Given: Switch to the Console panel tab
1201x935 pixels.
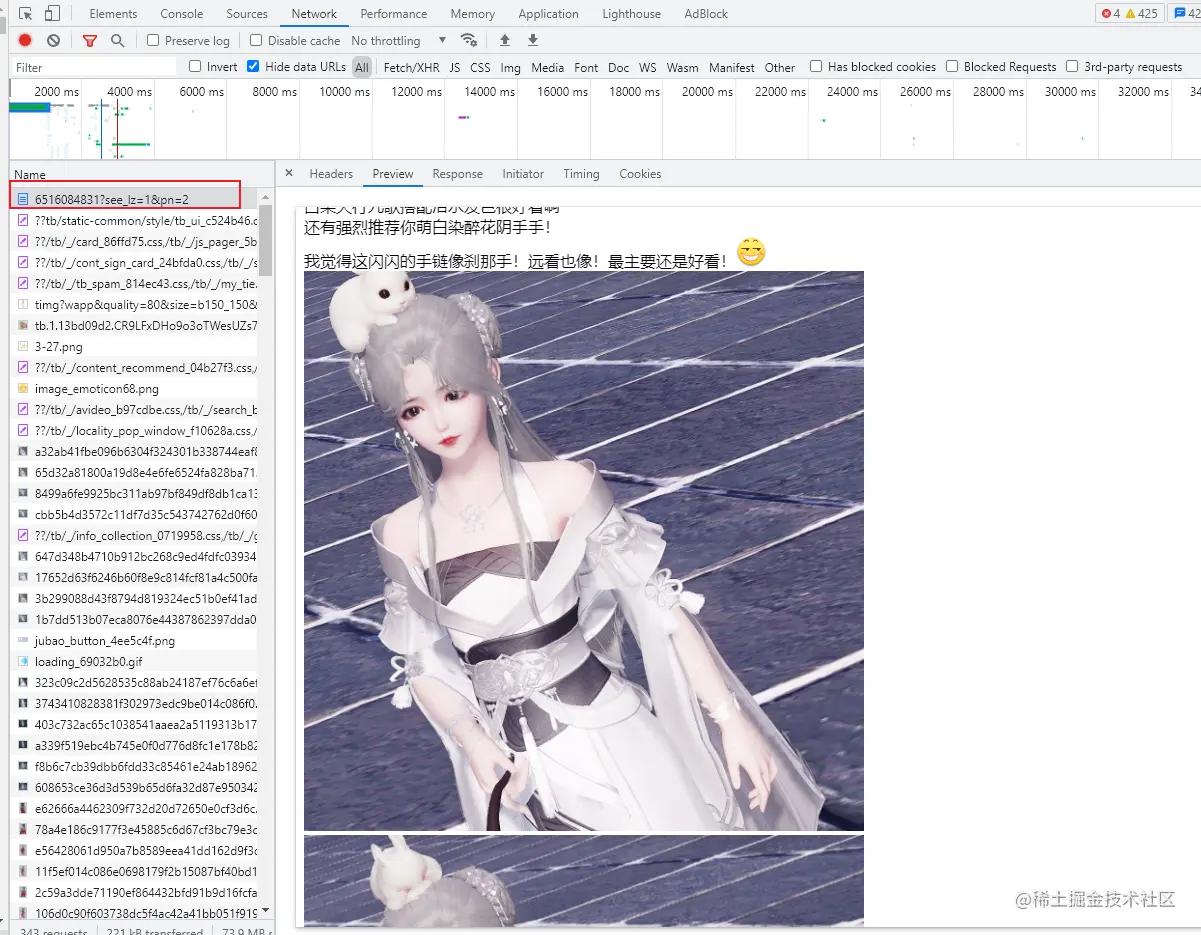Looking at the screenshot, I should pyautogui.click(x=182, y=14).
